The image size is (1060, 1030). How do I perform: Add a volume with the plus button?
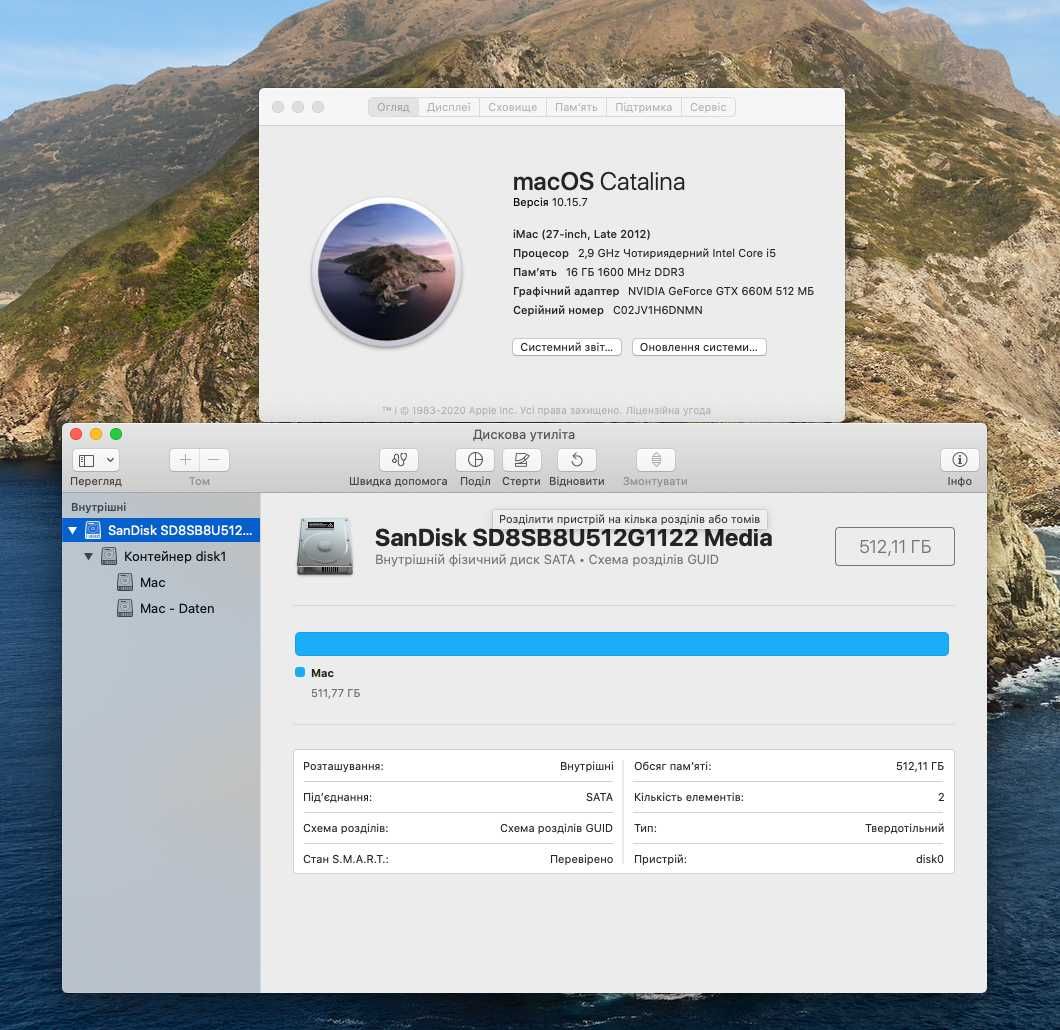(x=185, y=460)
